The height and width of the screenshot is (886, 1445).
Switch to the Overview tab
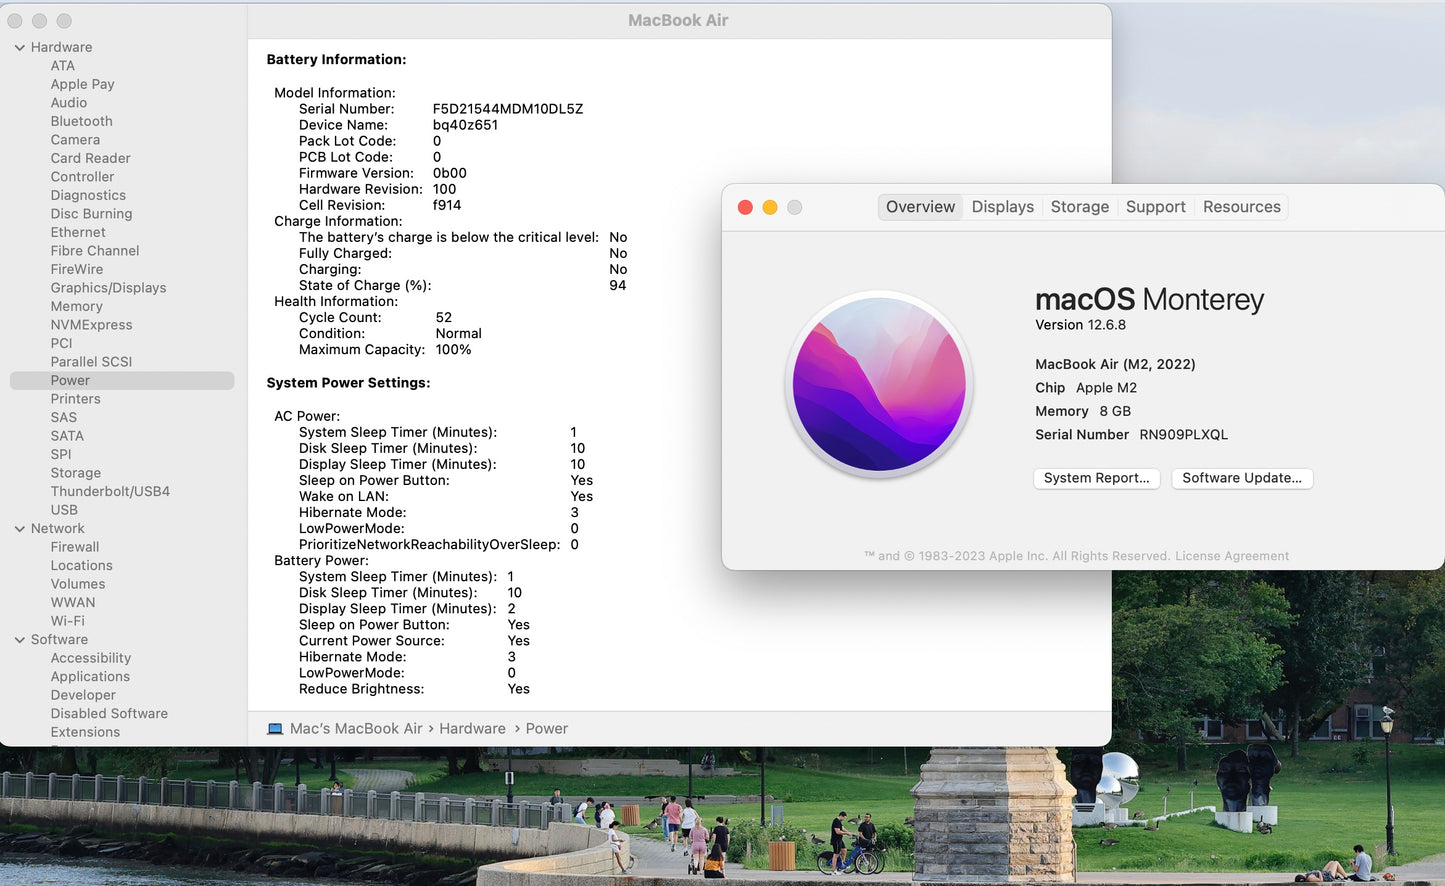920,207
